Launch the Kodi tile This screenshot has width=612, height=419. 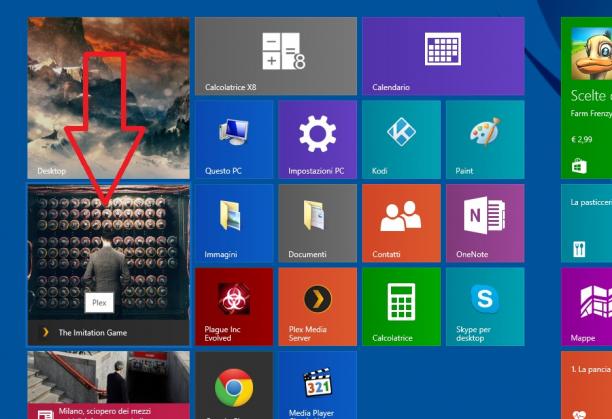[401, 140]
